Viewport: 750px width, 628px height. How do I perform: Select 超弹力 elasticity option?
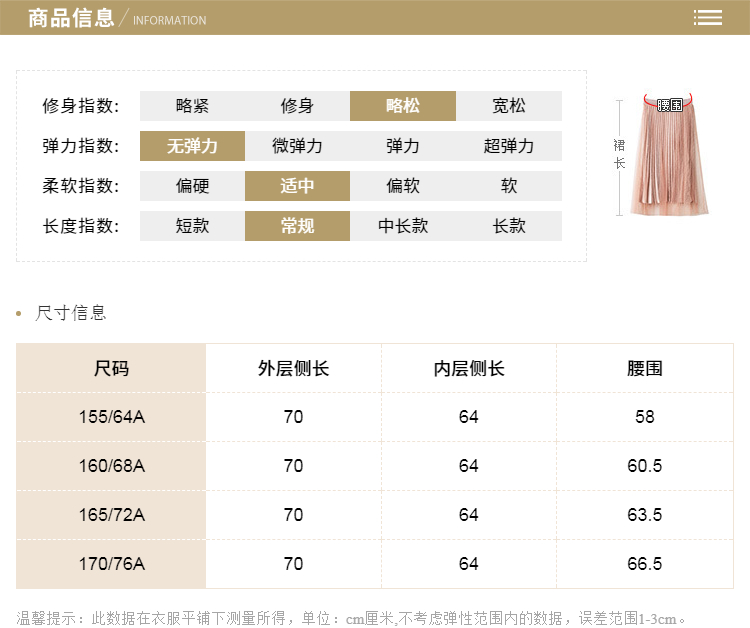point(508,146)
